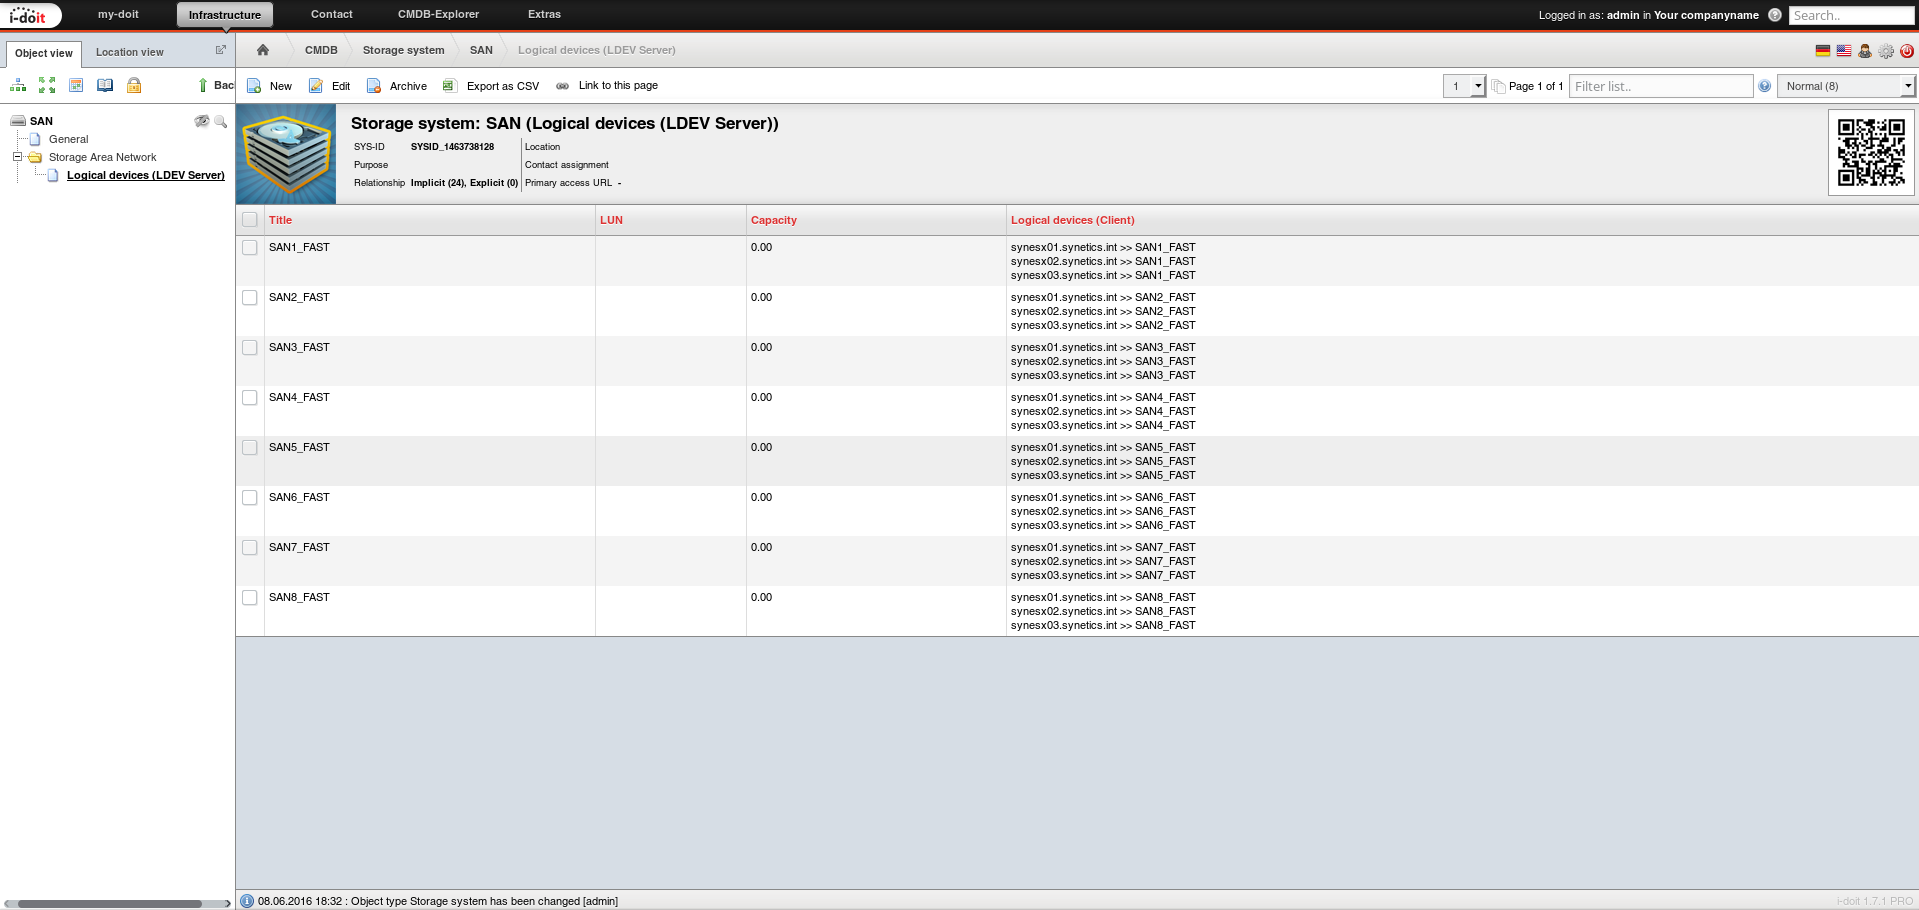The height and width of the screenshot is (910, 1919).
Task: Open the Contact menu
Action: click(332, 14)
